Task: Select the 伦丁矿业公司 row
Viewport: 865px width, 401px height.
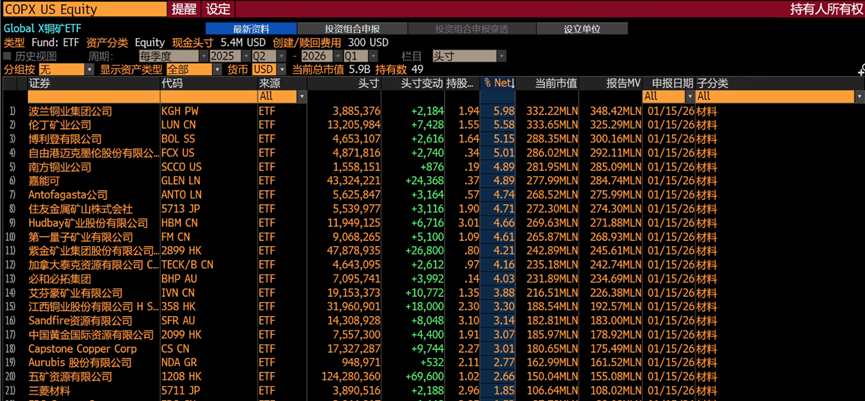Action: (433, 125)
